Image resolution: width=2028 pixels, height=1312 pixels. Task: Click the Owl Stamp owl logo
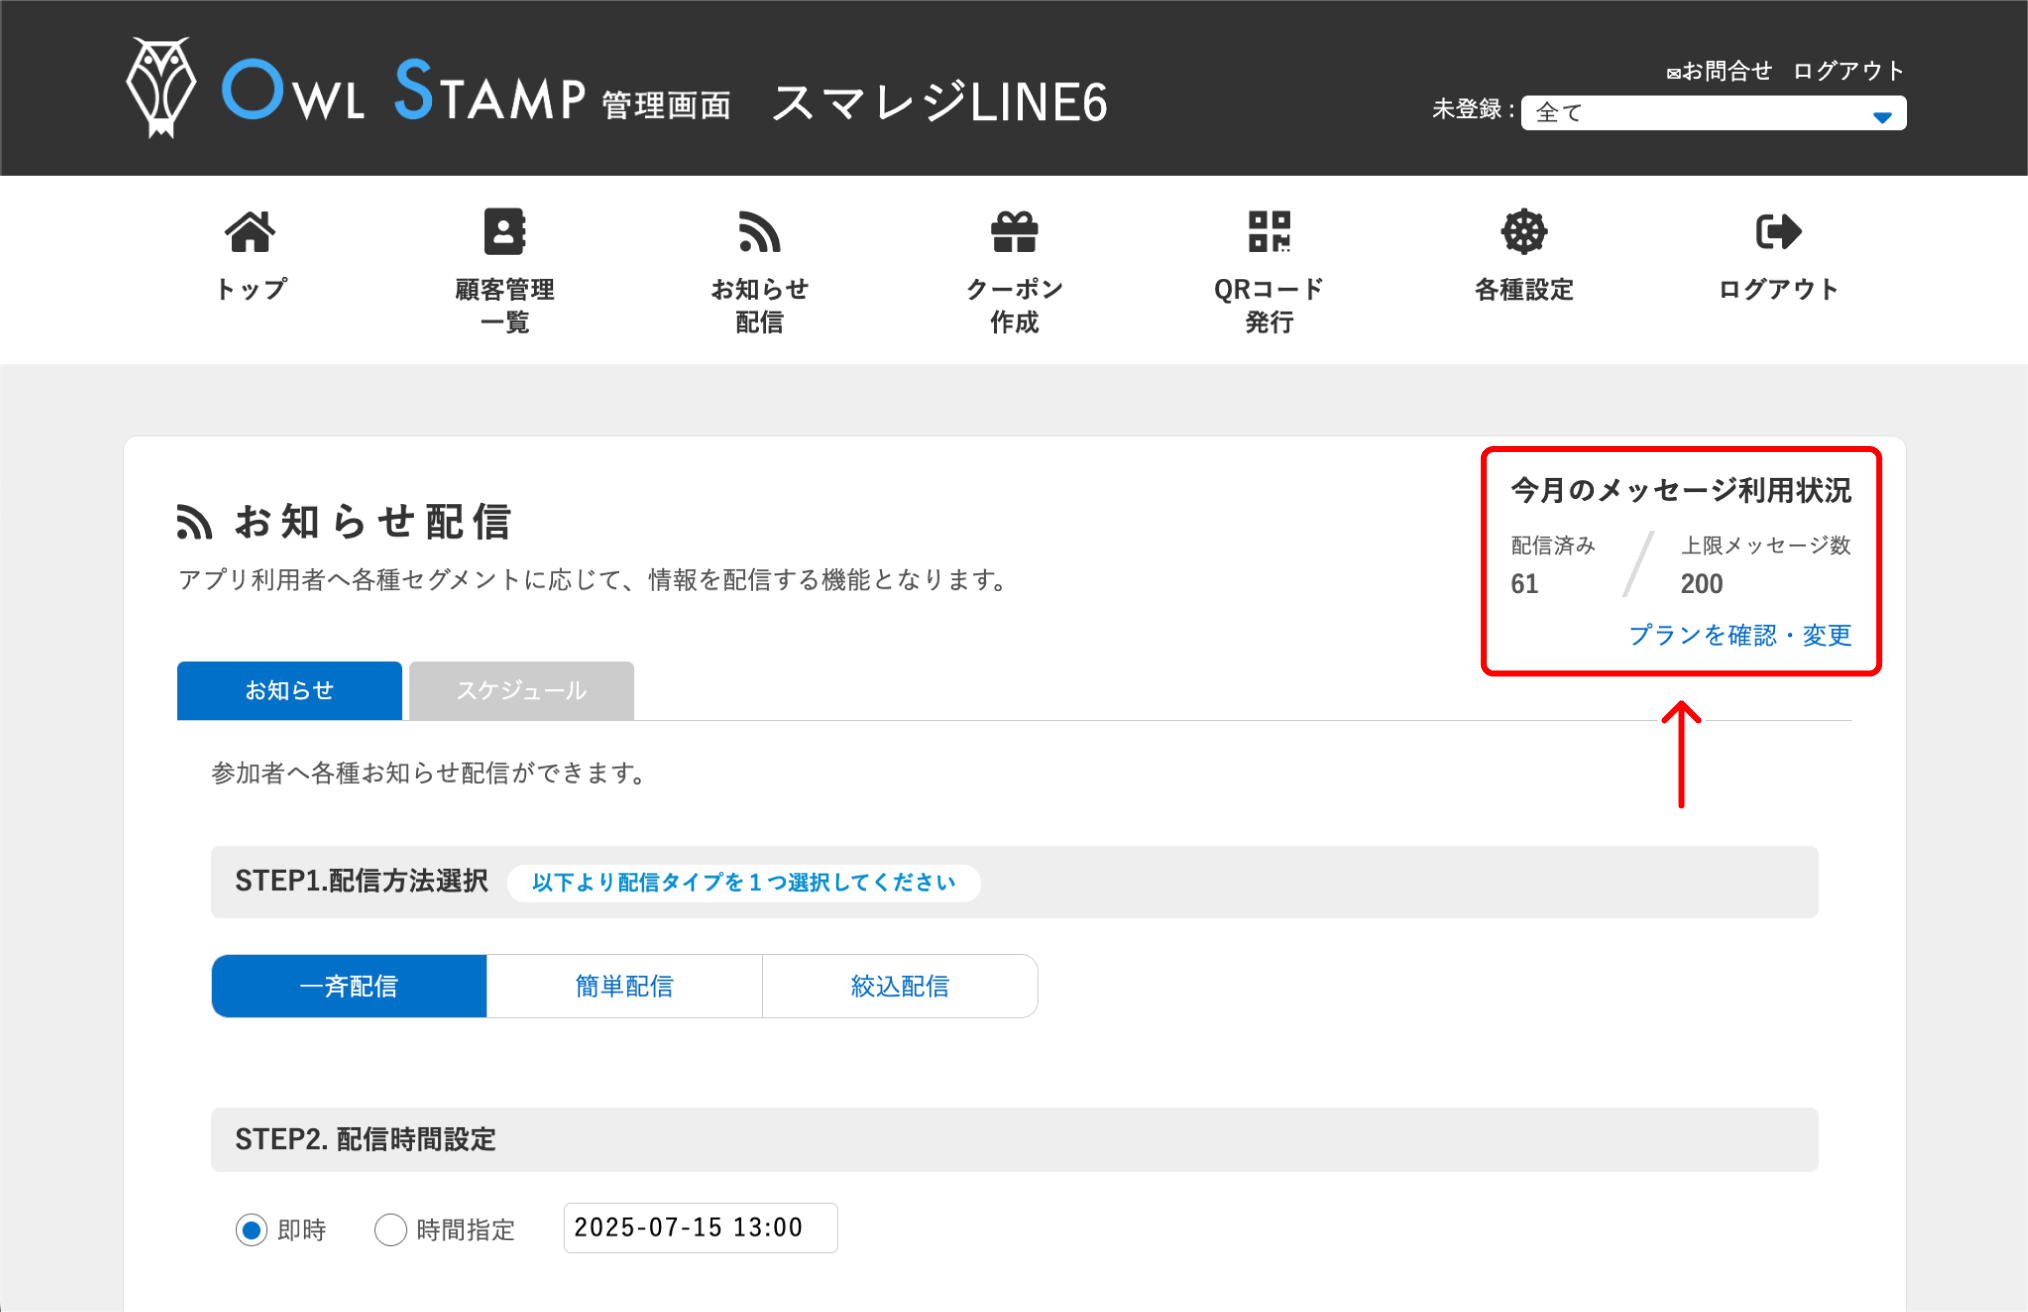tap(160, 88)
